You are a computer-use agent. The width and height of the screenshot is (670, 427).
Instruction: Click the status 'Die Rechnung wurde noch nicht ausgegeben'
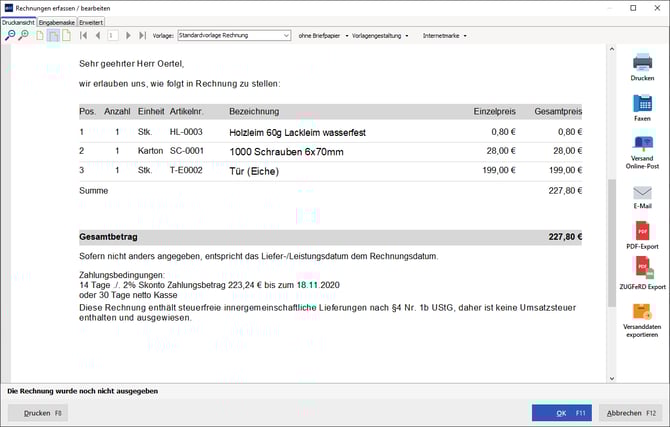(x=82, y=391)
